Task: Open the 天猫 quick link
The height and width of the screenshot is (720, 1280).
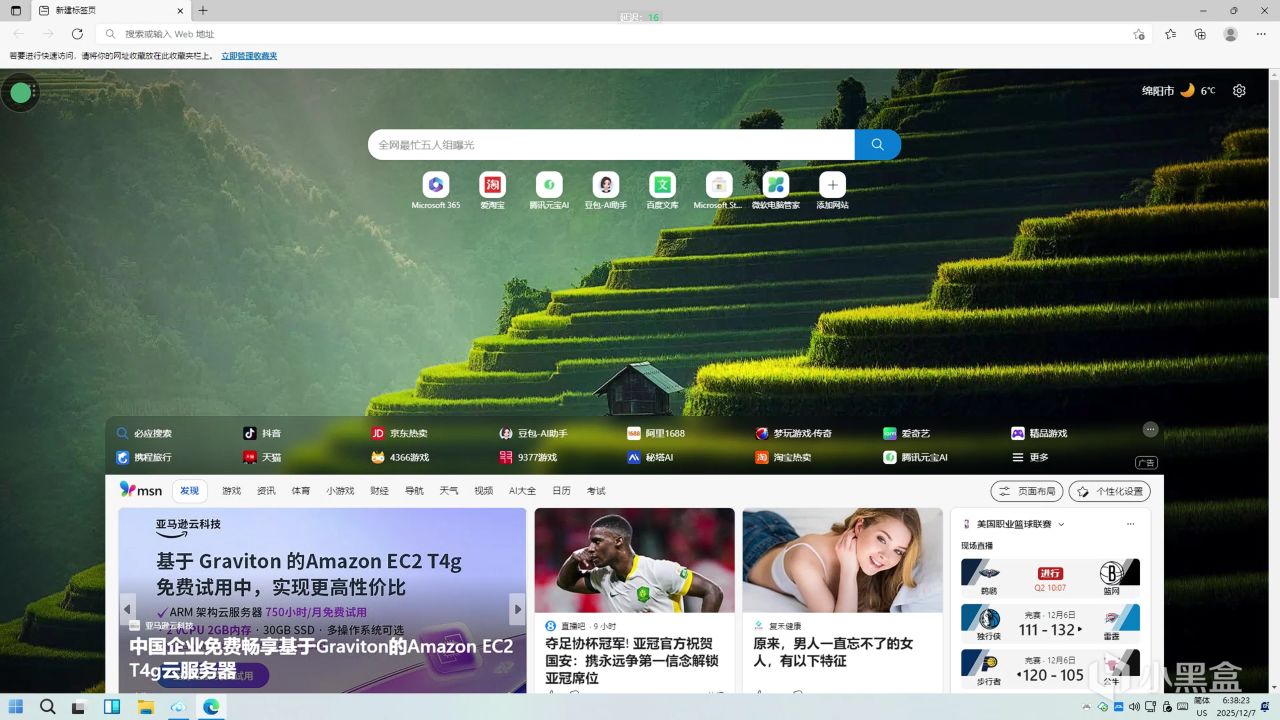Action: (262, 457)
